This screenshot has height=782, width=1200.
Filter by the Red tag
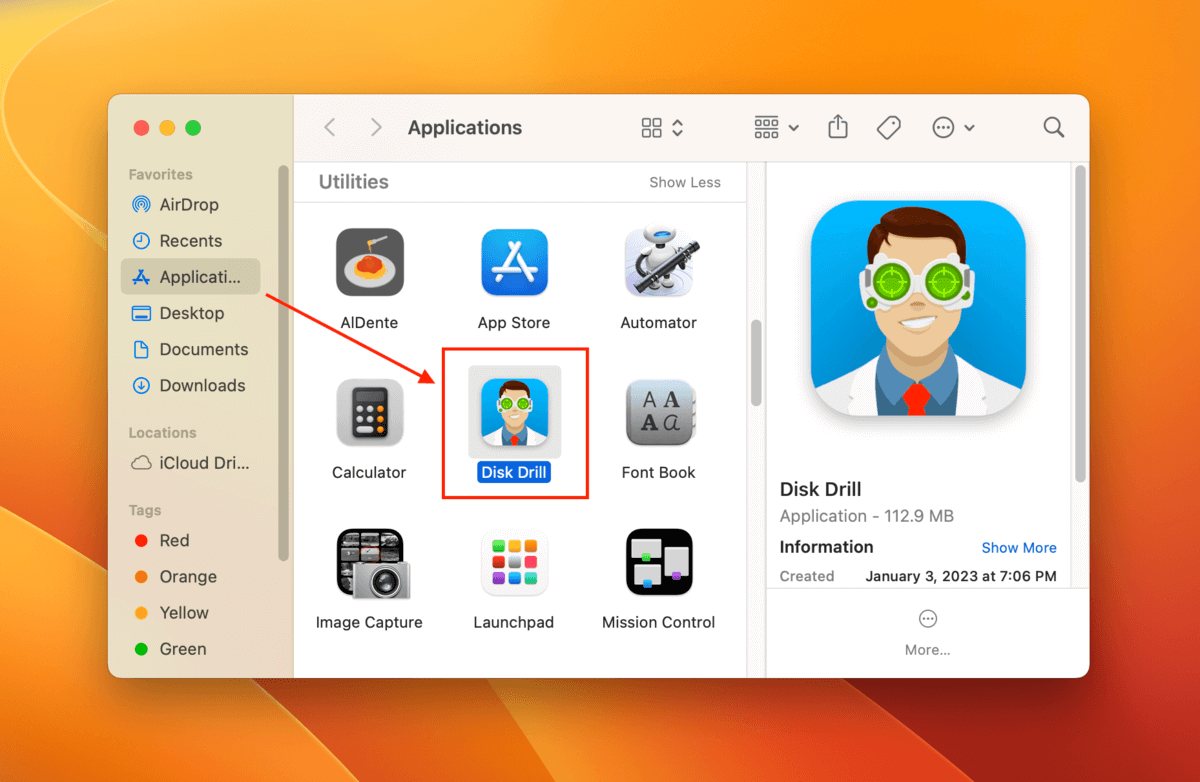(190, 540)
